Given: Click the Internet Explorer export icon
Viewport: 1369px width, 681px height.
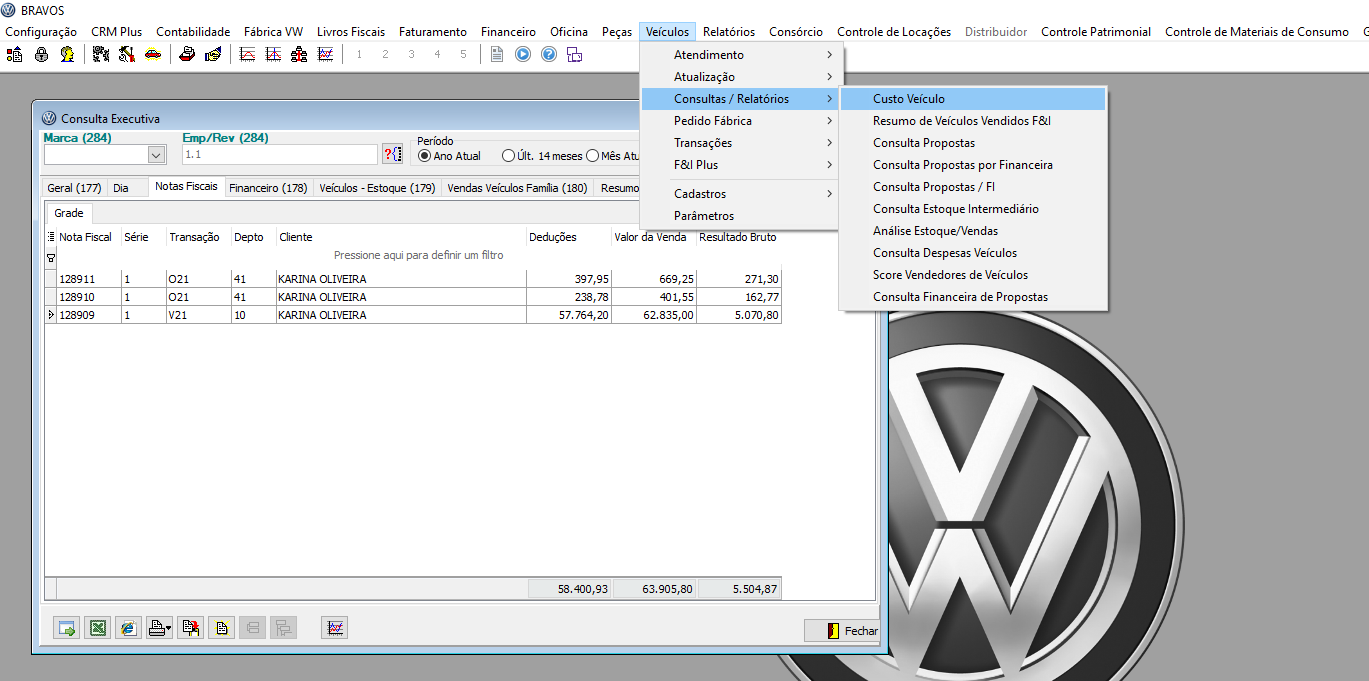Looking at the screenshot, I should [128, 628].
